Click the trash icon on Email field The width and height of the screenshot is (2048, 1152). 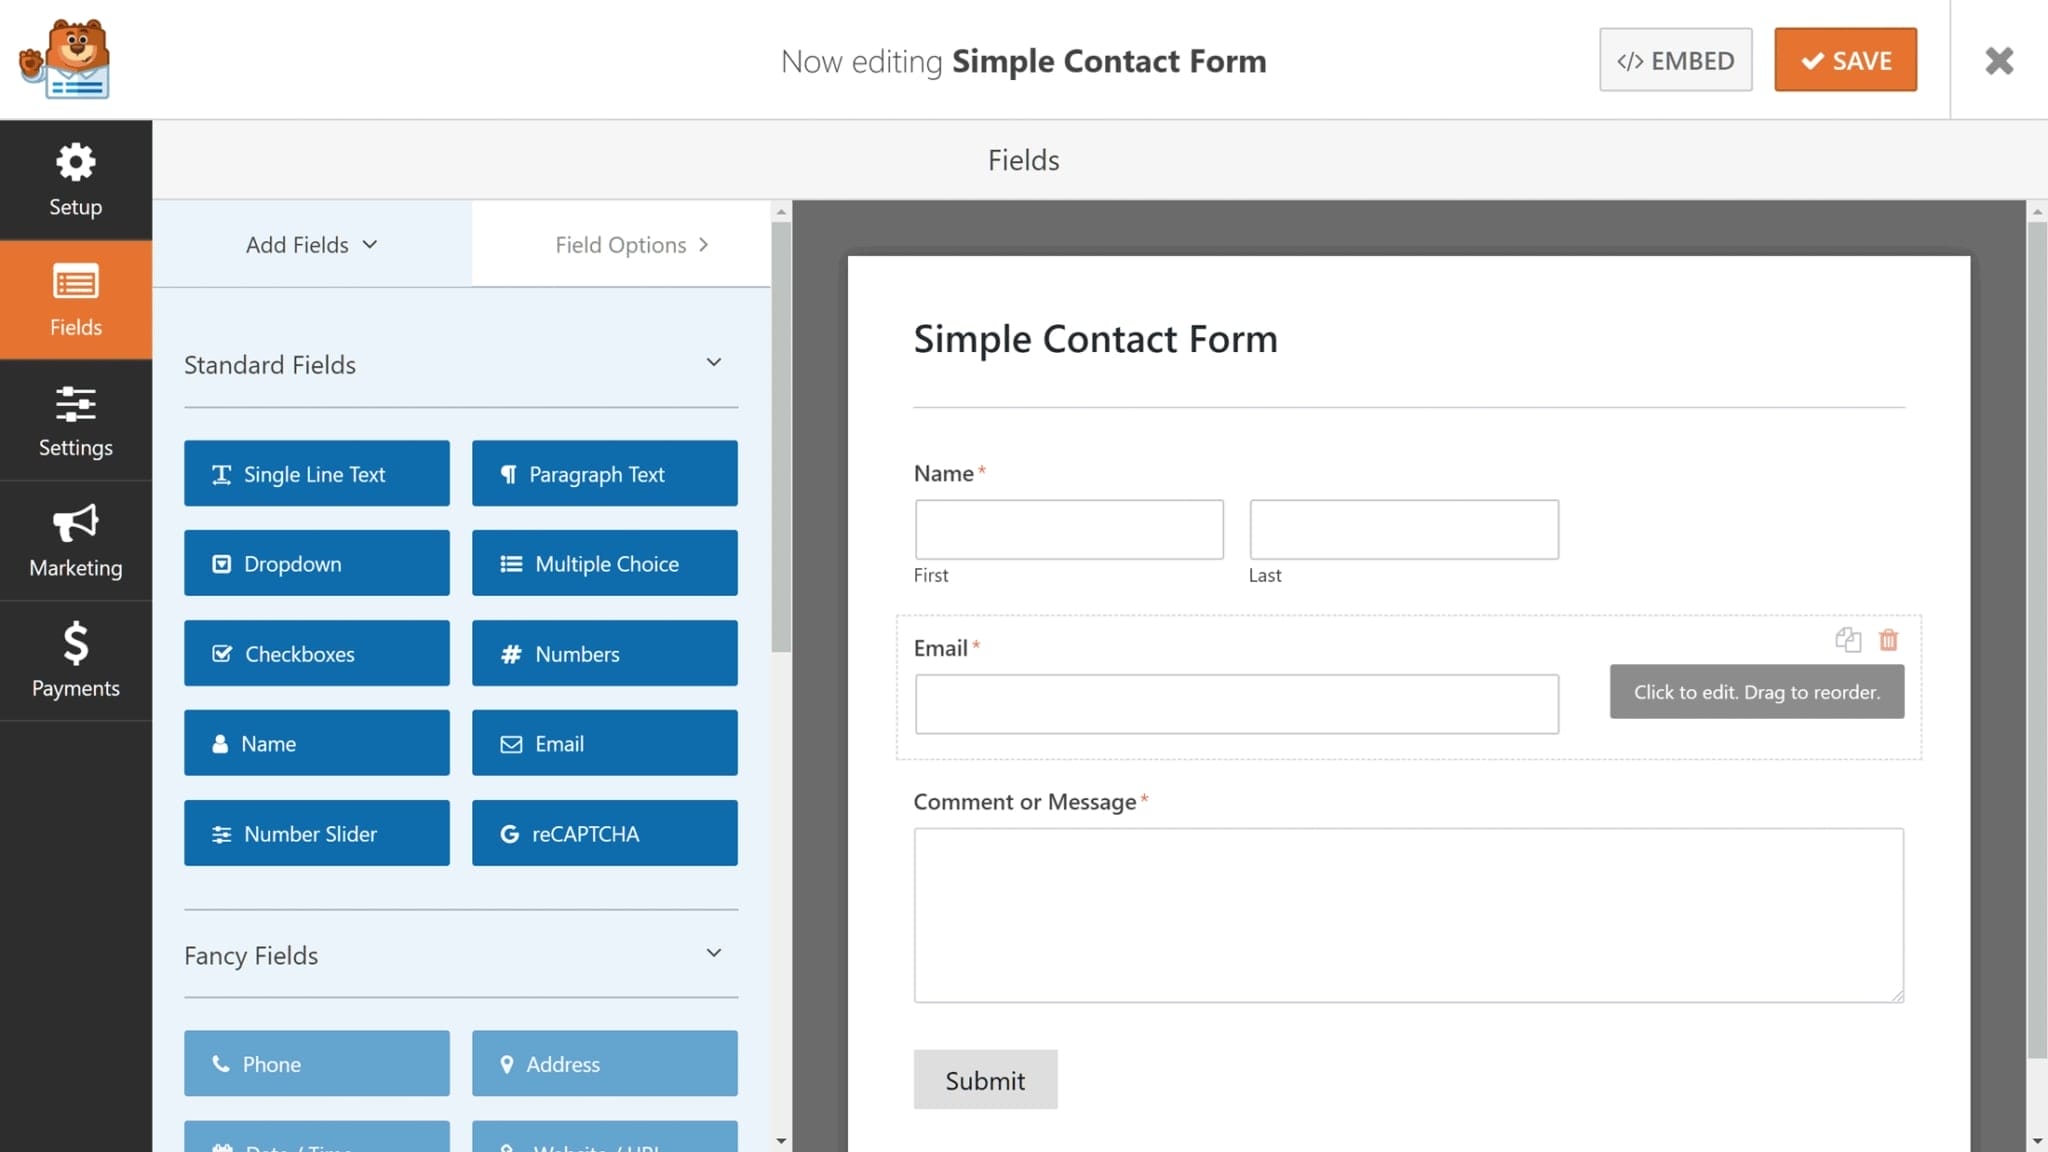(1888, 640)
